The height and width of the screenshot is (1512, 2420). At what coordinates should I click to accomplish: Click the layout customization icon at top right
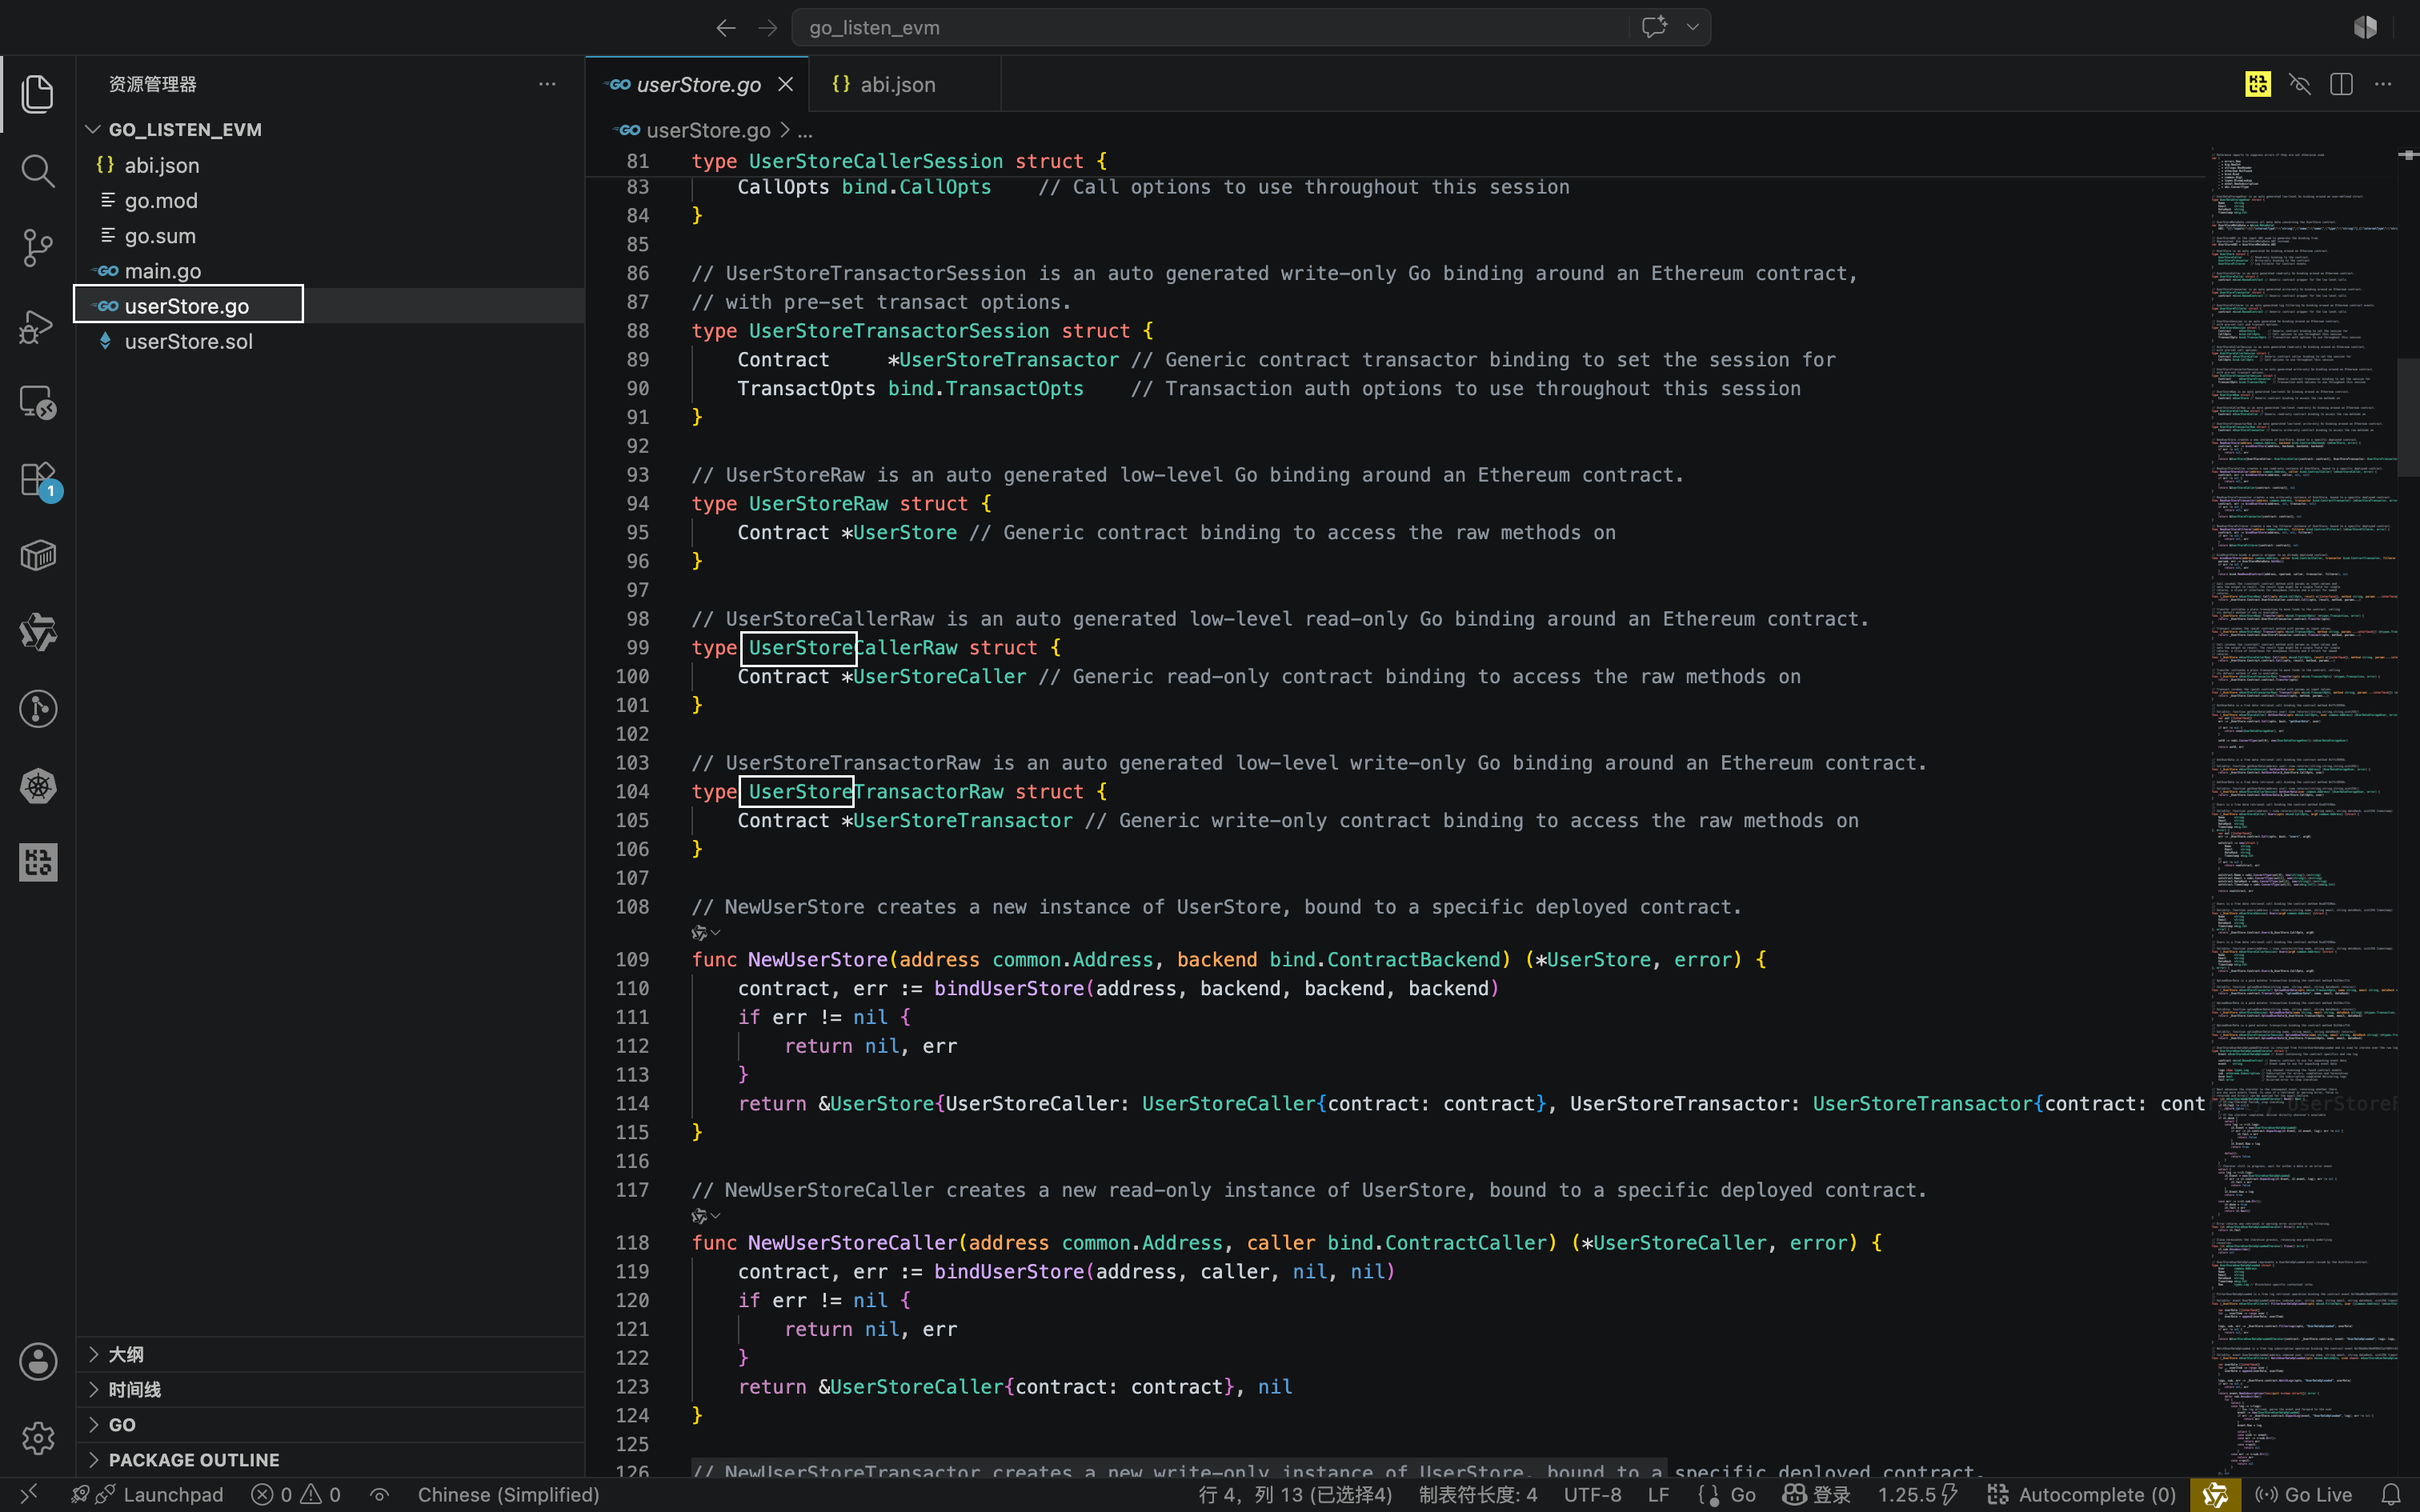pyautogui.click(x=2365, y=27)
